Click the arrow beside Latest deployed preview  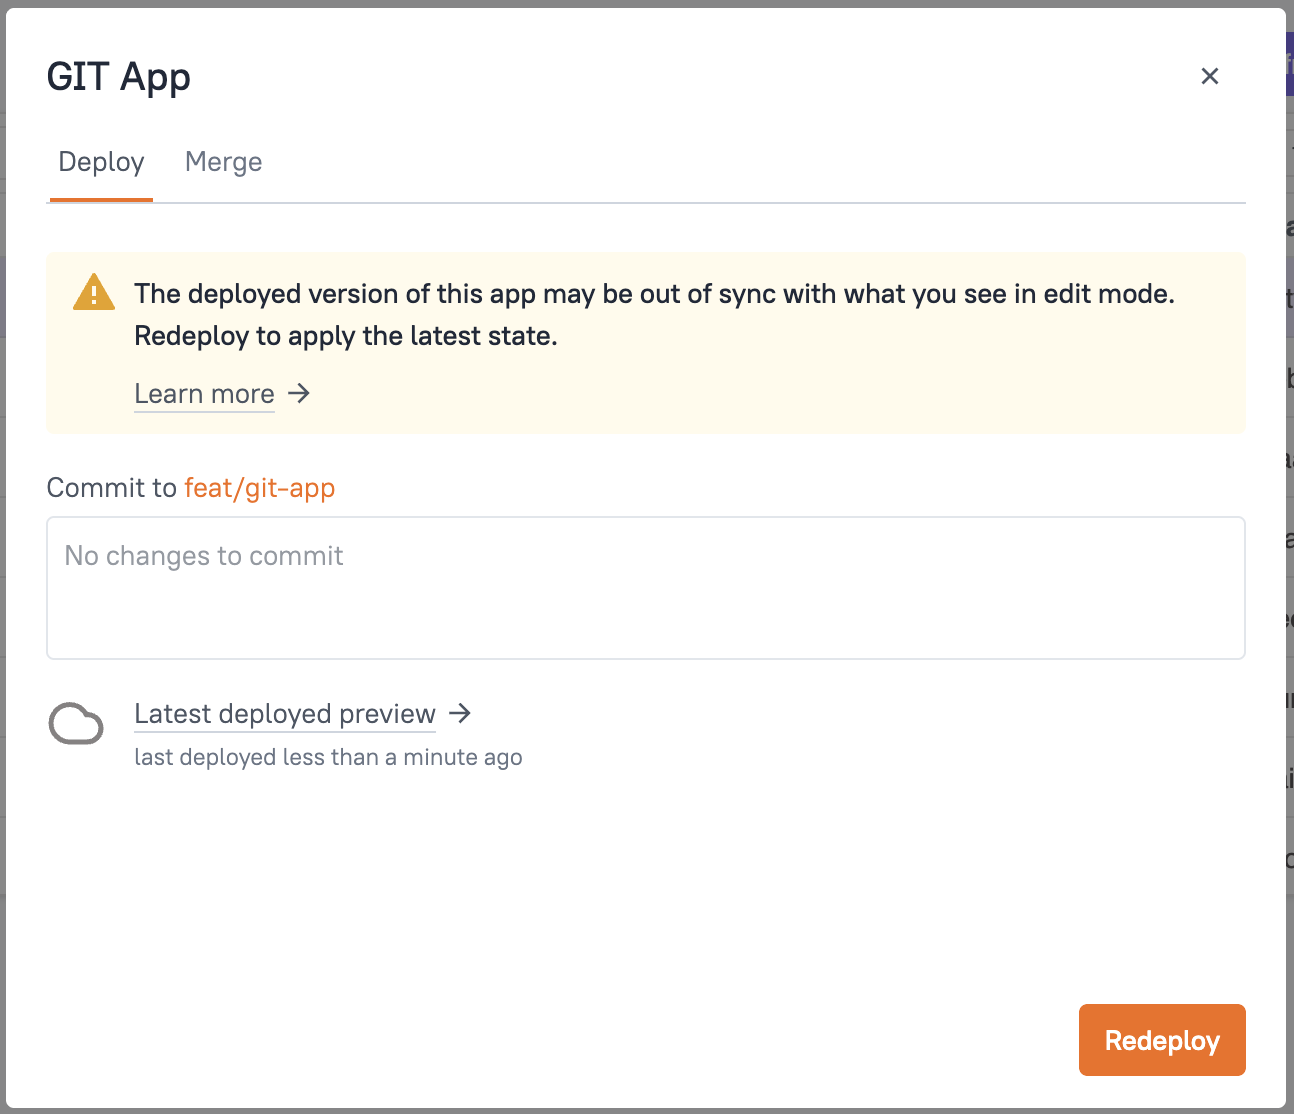coord(461,714)
